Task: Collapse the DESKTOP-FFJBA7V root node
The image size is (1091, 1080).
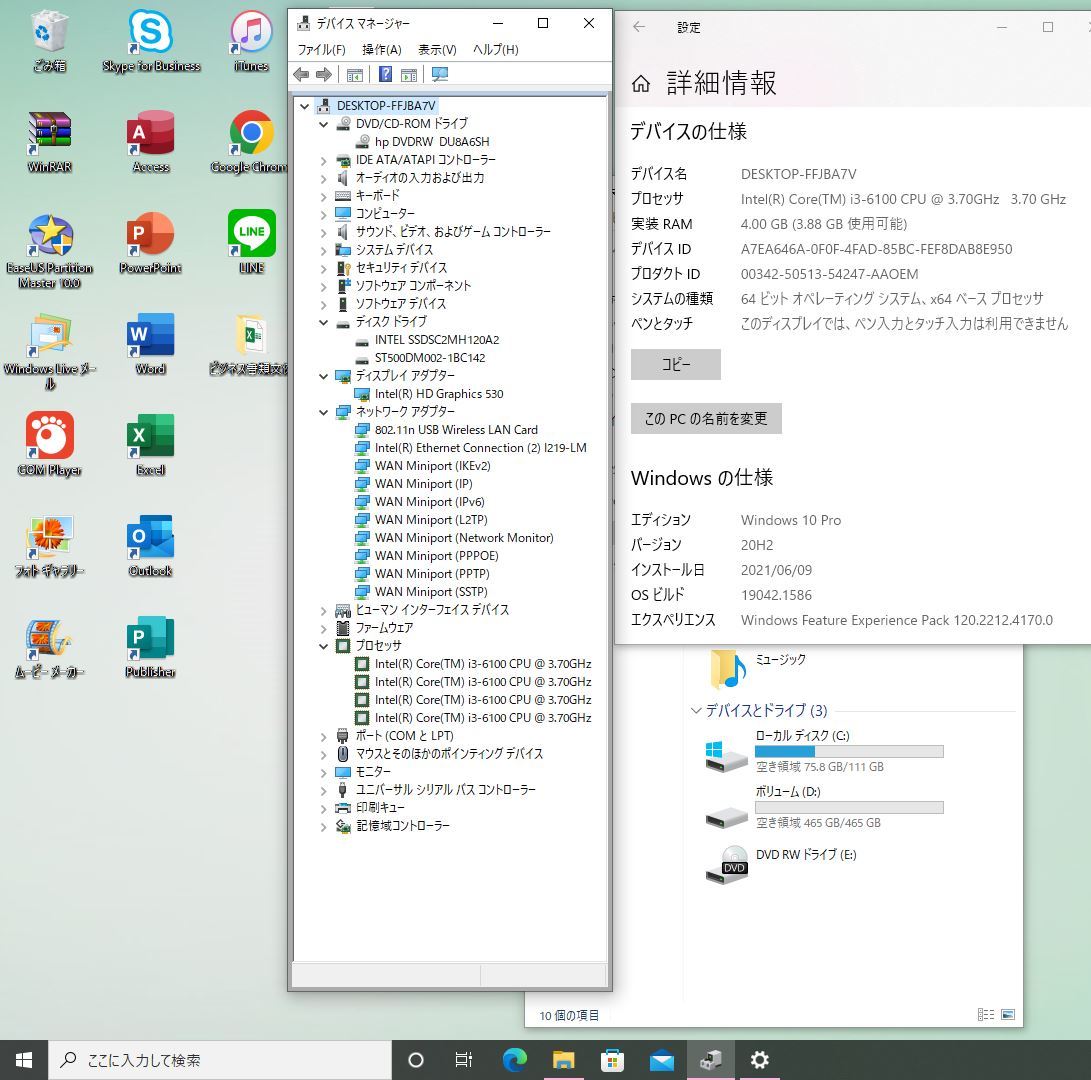Action: point(305,106)
